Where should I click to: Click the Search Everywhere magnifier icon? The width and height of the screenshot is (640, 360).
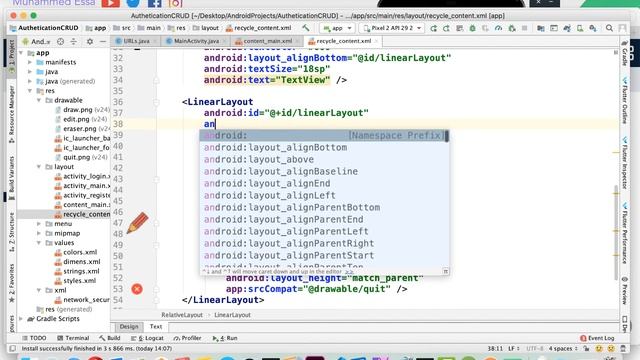pyautogui.click(x=609, y=28)
